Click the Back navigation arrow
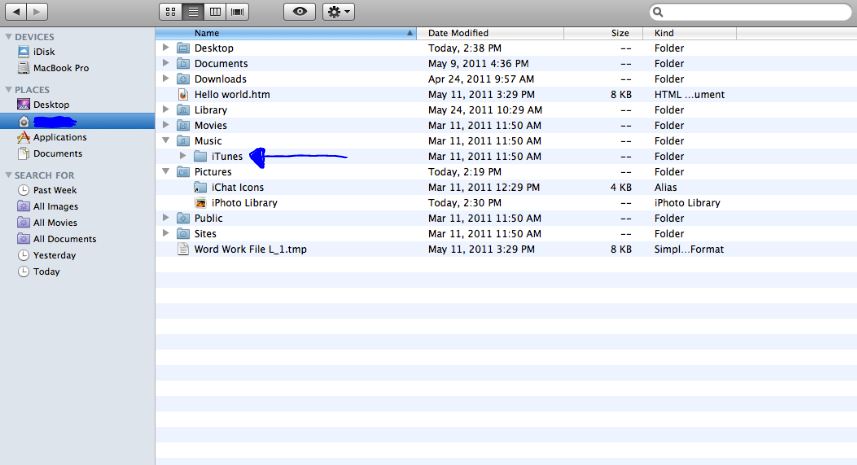This screenshot has height=465, width=857. [15, 12]
